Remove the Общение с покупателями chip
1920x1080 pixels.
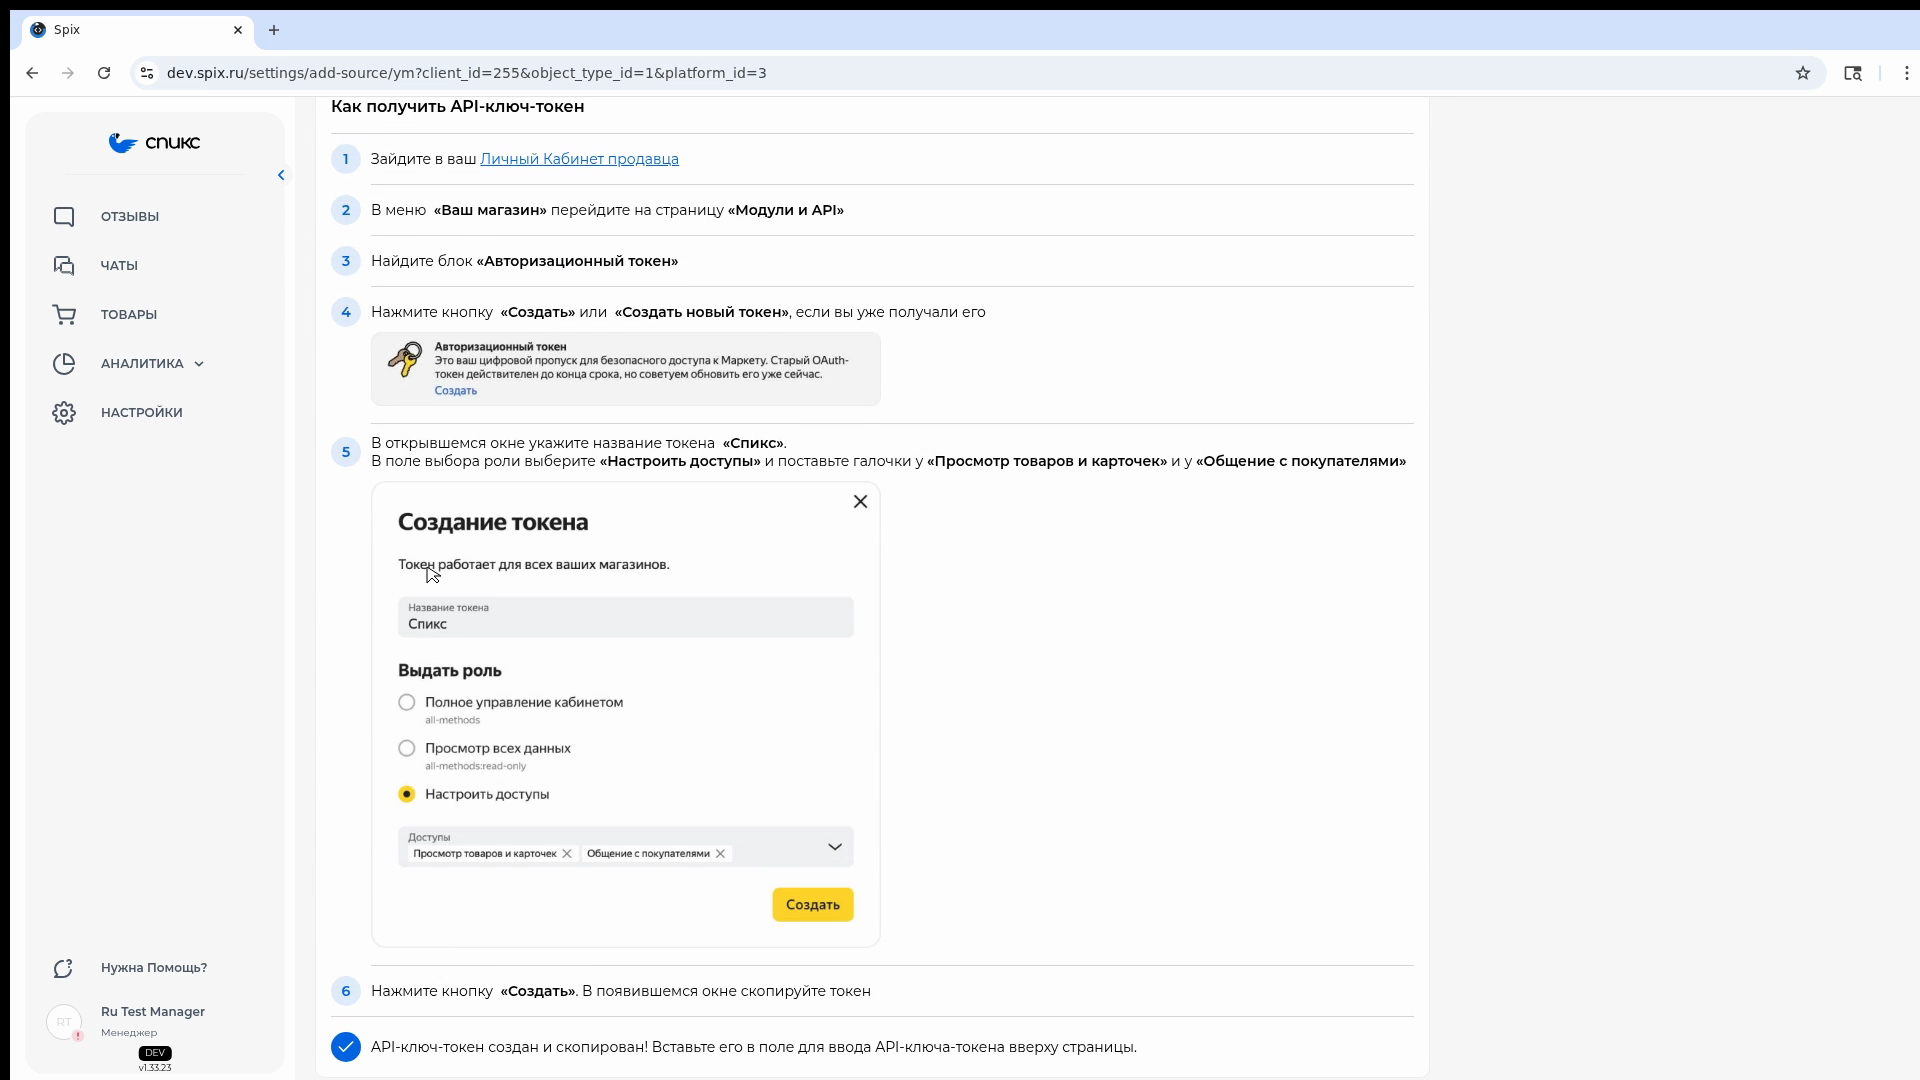pyautogui.click(x=720, y=854)
